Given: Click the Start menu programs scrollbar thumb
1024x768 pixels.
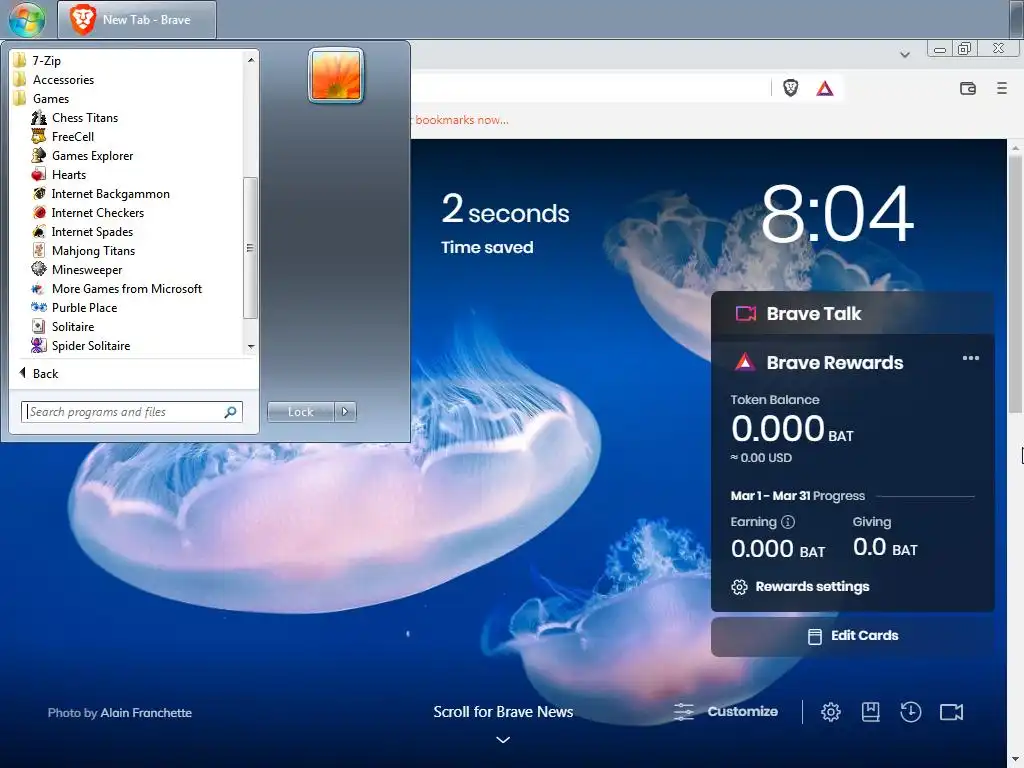Looking at the screenshot, I should tap(250, 248).
